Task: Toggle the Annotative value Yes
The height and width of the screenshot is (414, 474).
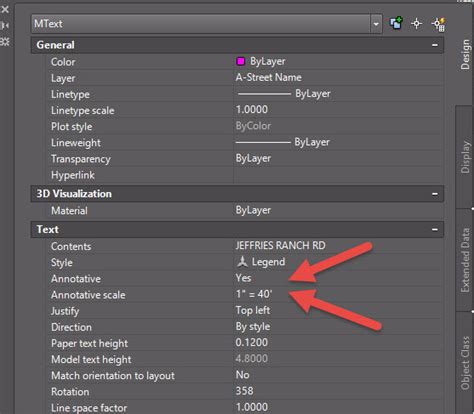Action: coord(243,278)
